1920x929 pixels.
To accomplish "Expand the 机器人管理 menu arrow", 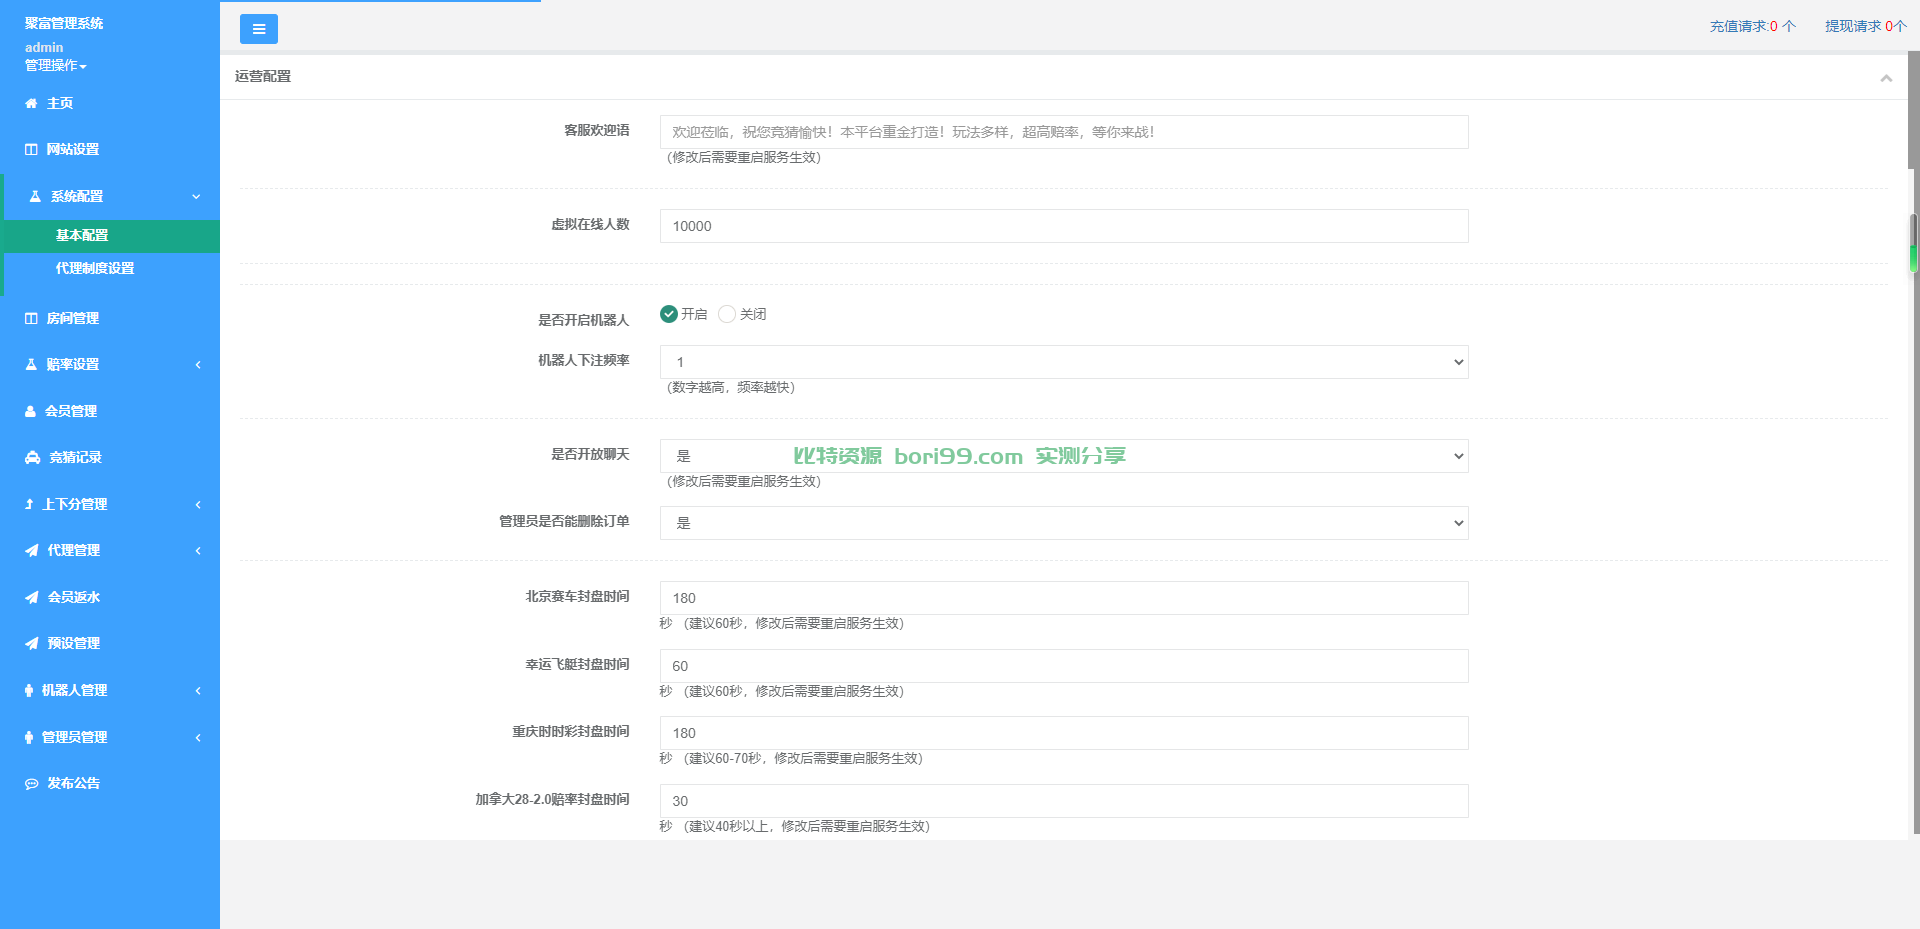I will coord(198,691).
